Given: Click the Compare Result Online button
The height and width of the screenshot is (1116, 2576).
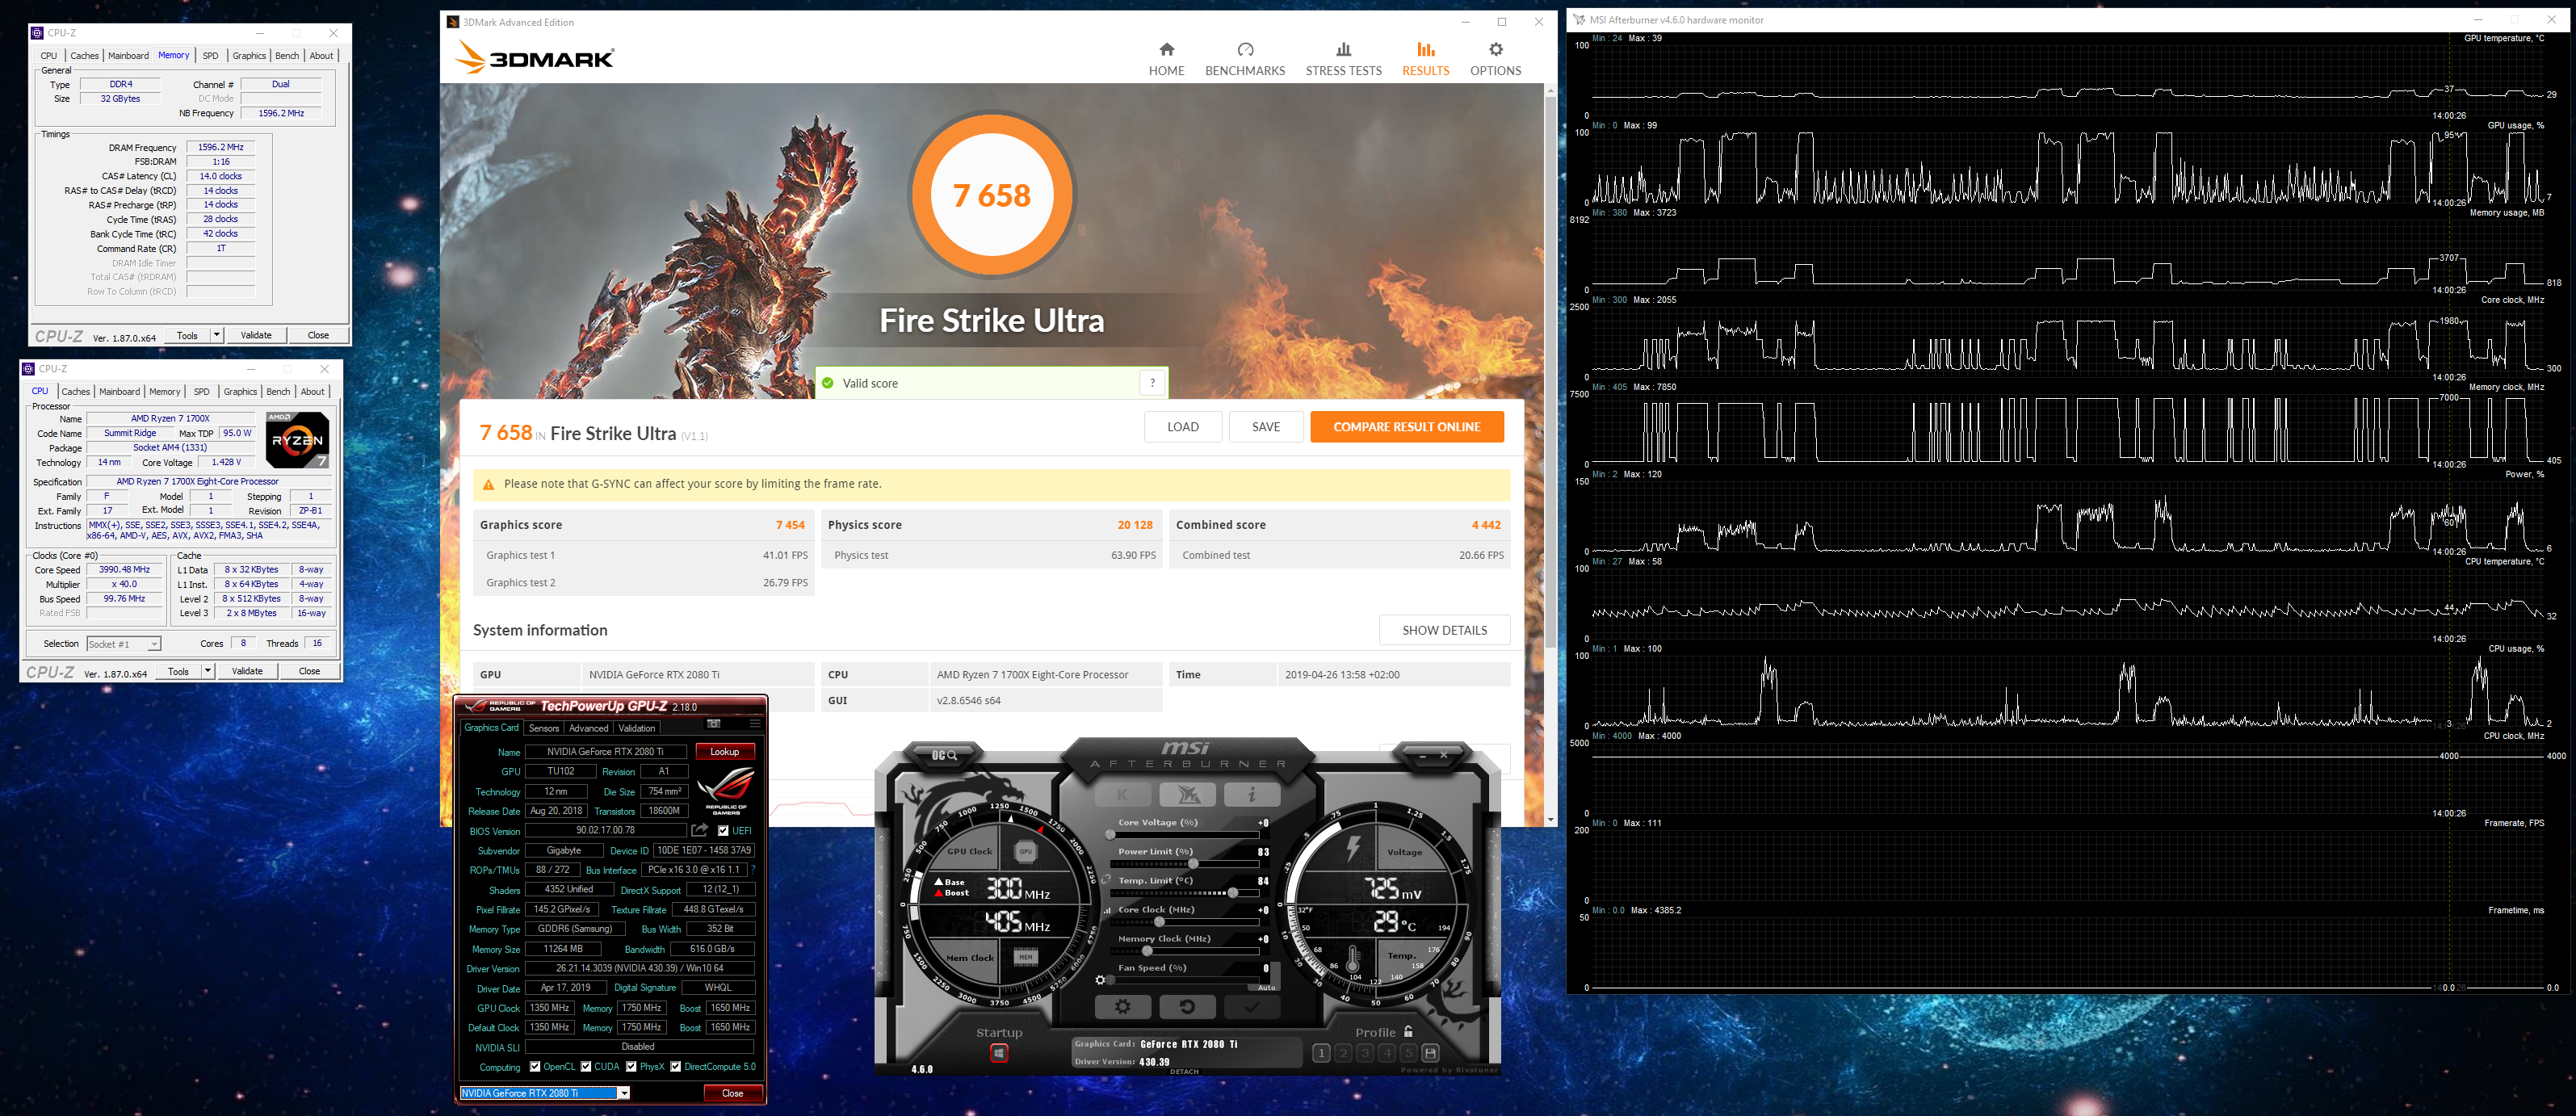Looking at the screenshot, I should point(1407,427).
